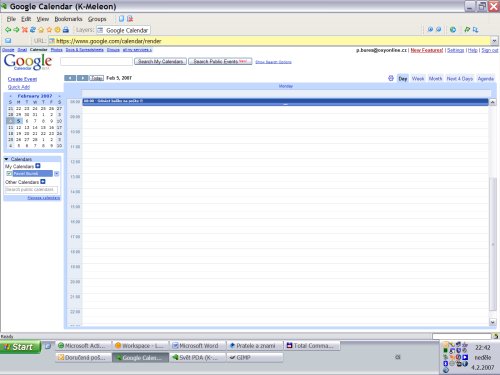Click next month arrow in mini calendar
500x375 pixels.
(59, 96)
